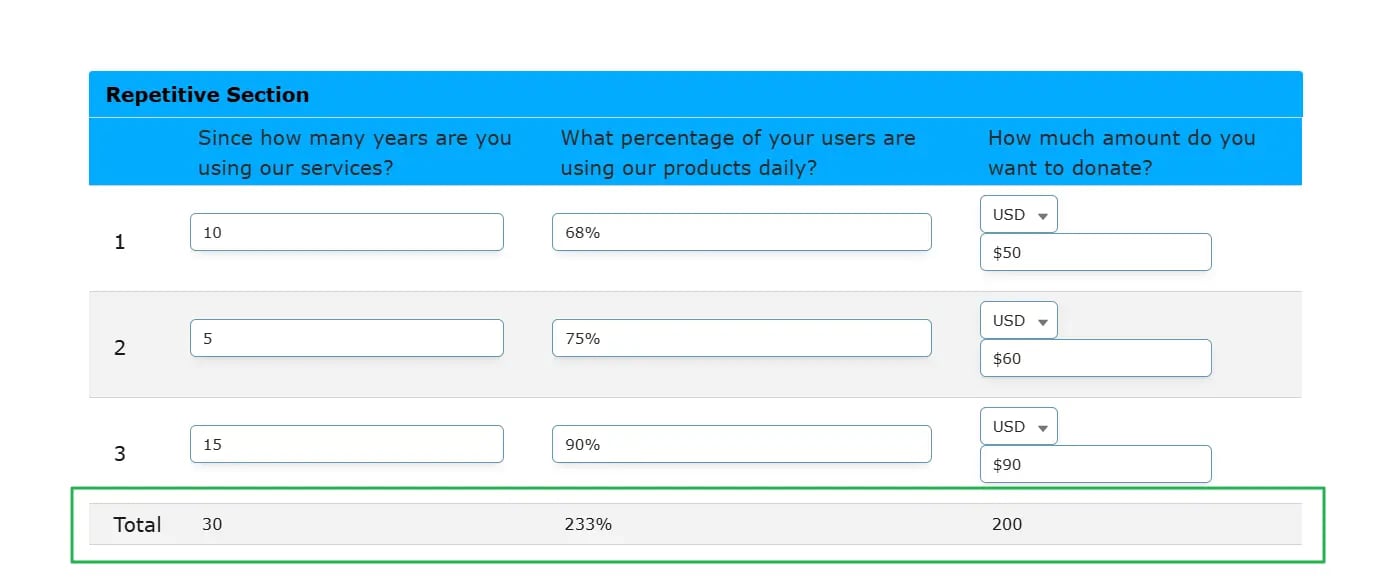Click the total donation value 200

click(1007, 524)
